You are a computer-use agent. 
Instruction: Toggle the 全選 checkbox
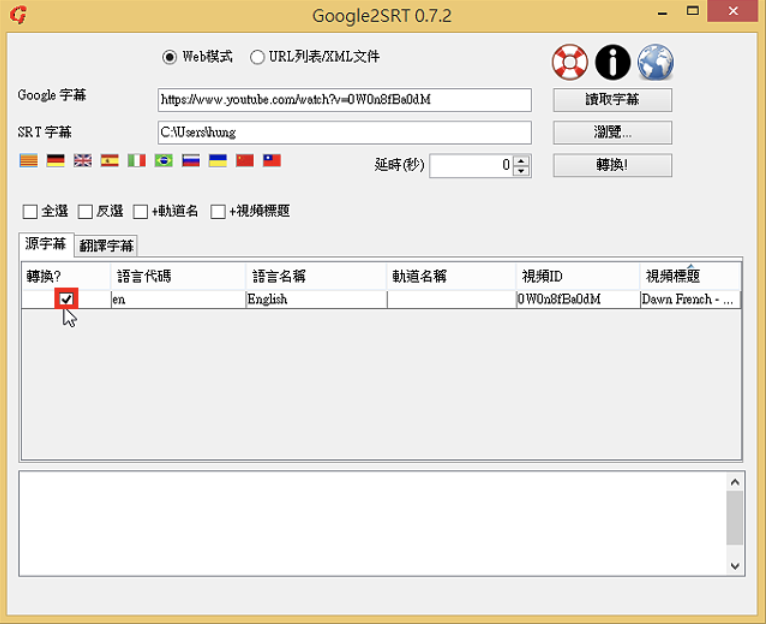pos(30,212)
